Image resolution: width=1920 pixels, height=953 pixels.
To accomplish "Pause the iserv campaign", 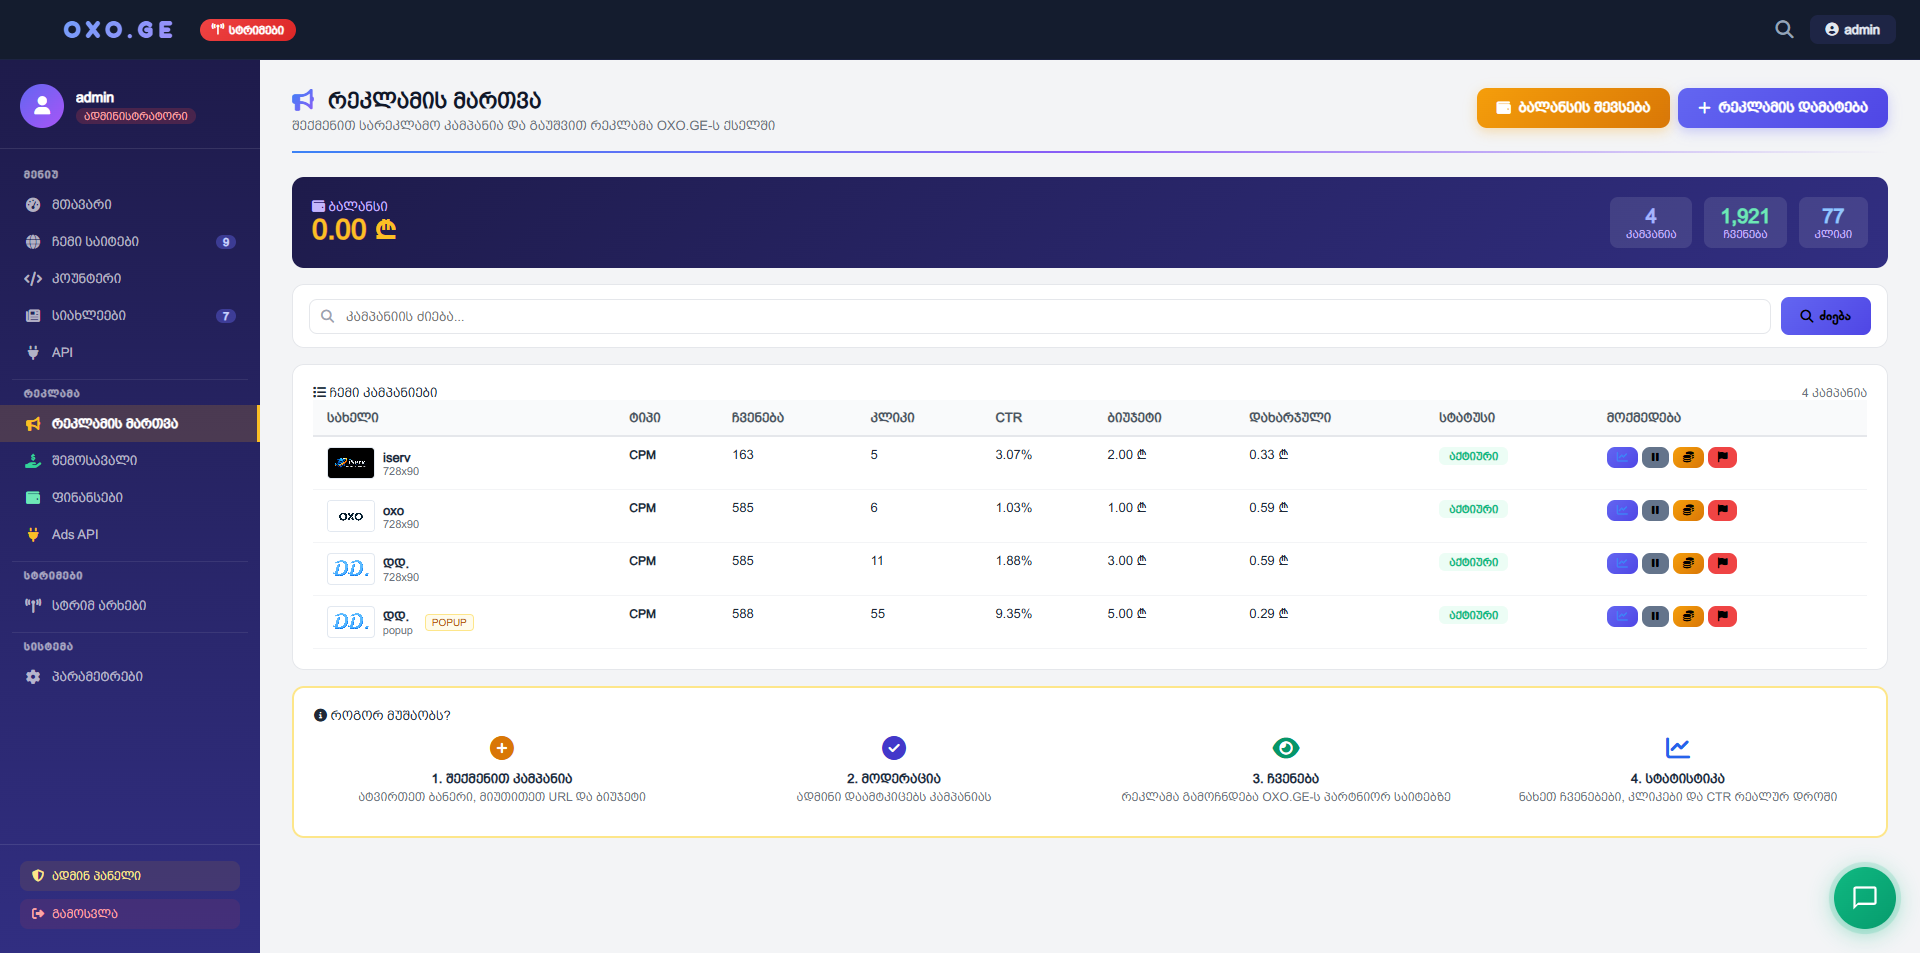I will tap(1655, 457).
